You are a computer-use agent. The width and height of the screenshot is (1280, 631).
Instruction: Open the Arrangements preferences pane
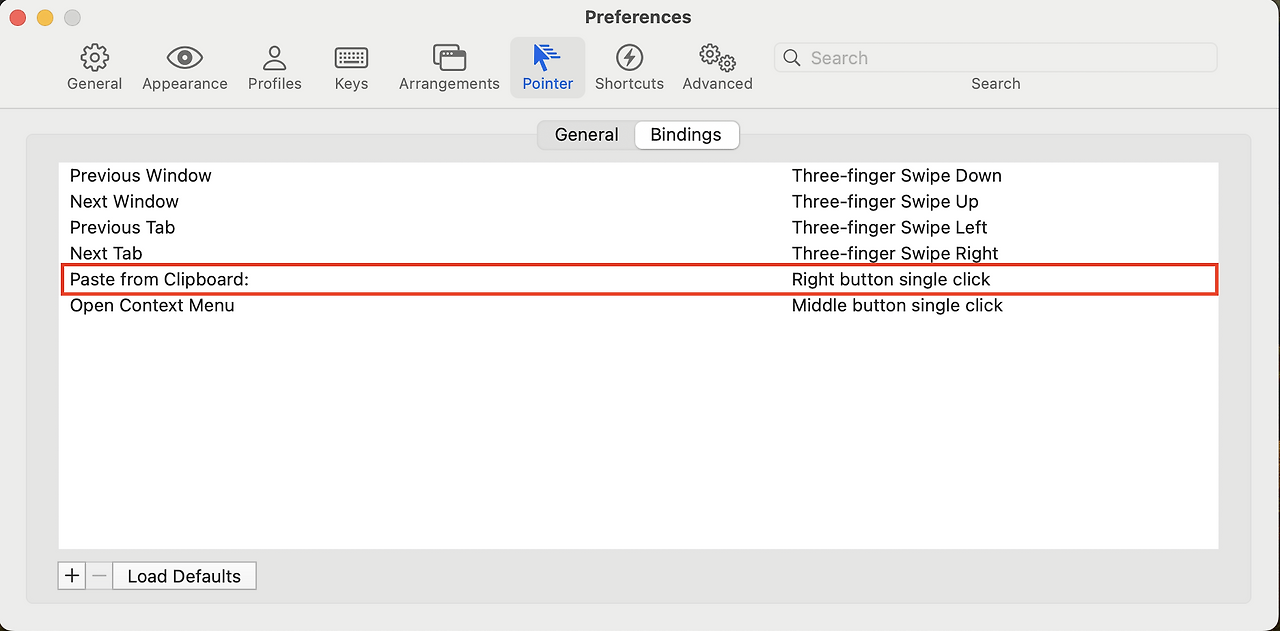coord(448,65)
